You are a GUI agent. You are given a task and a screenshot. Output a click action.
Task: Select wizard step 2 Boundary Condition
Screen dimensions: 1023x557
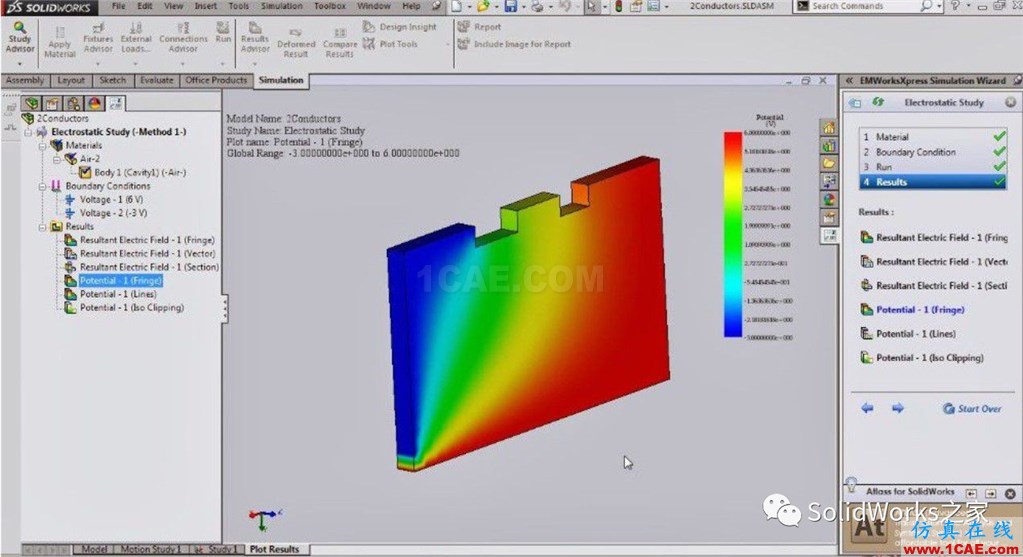(x=934, y=152)
